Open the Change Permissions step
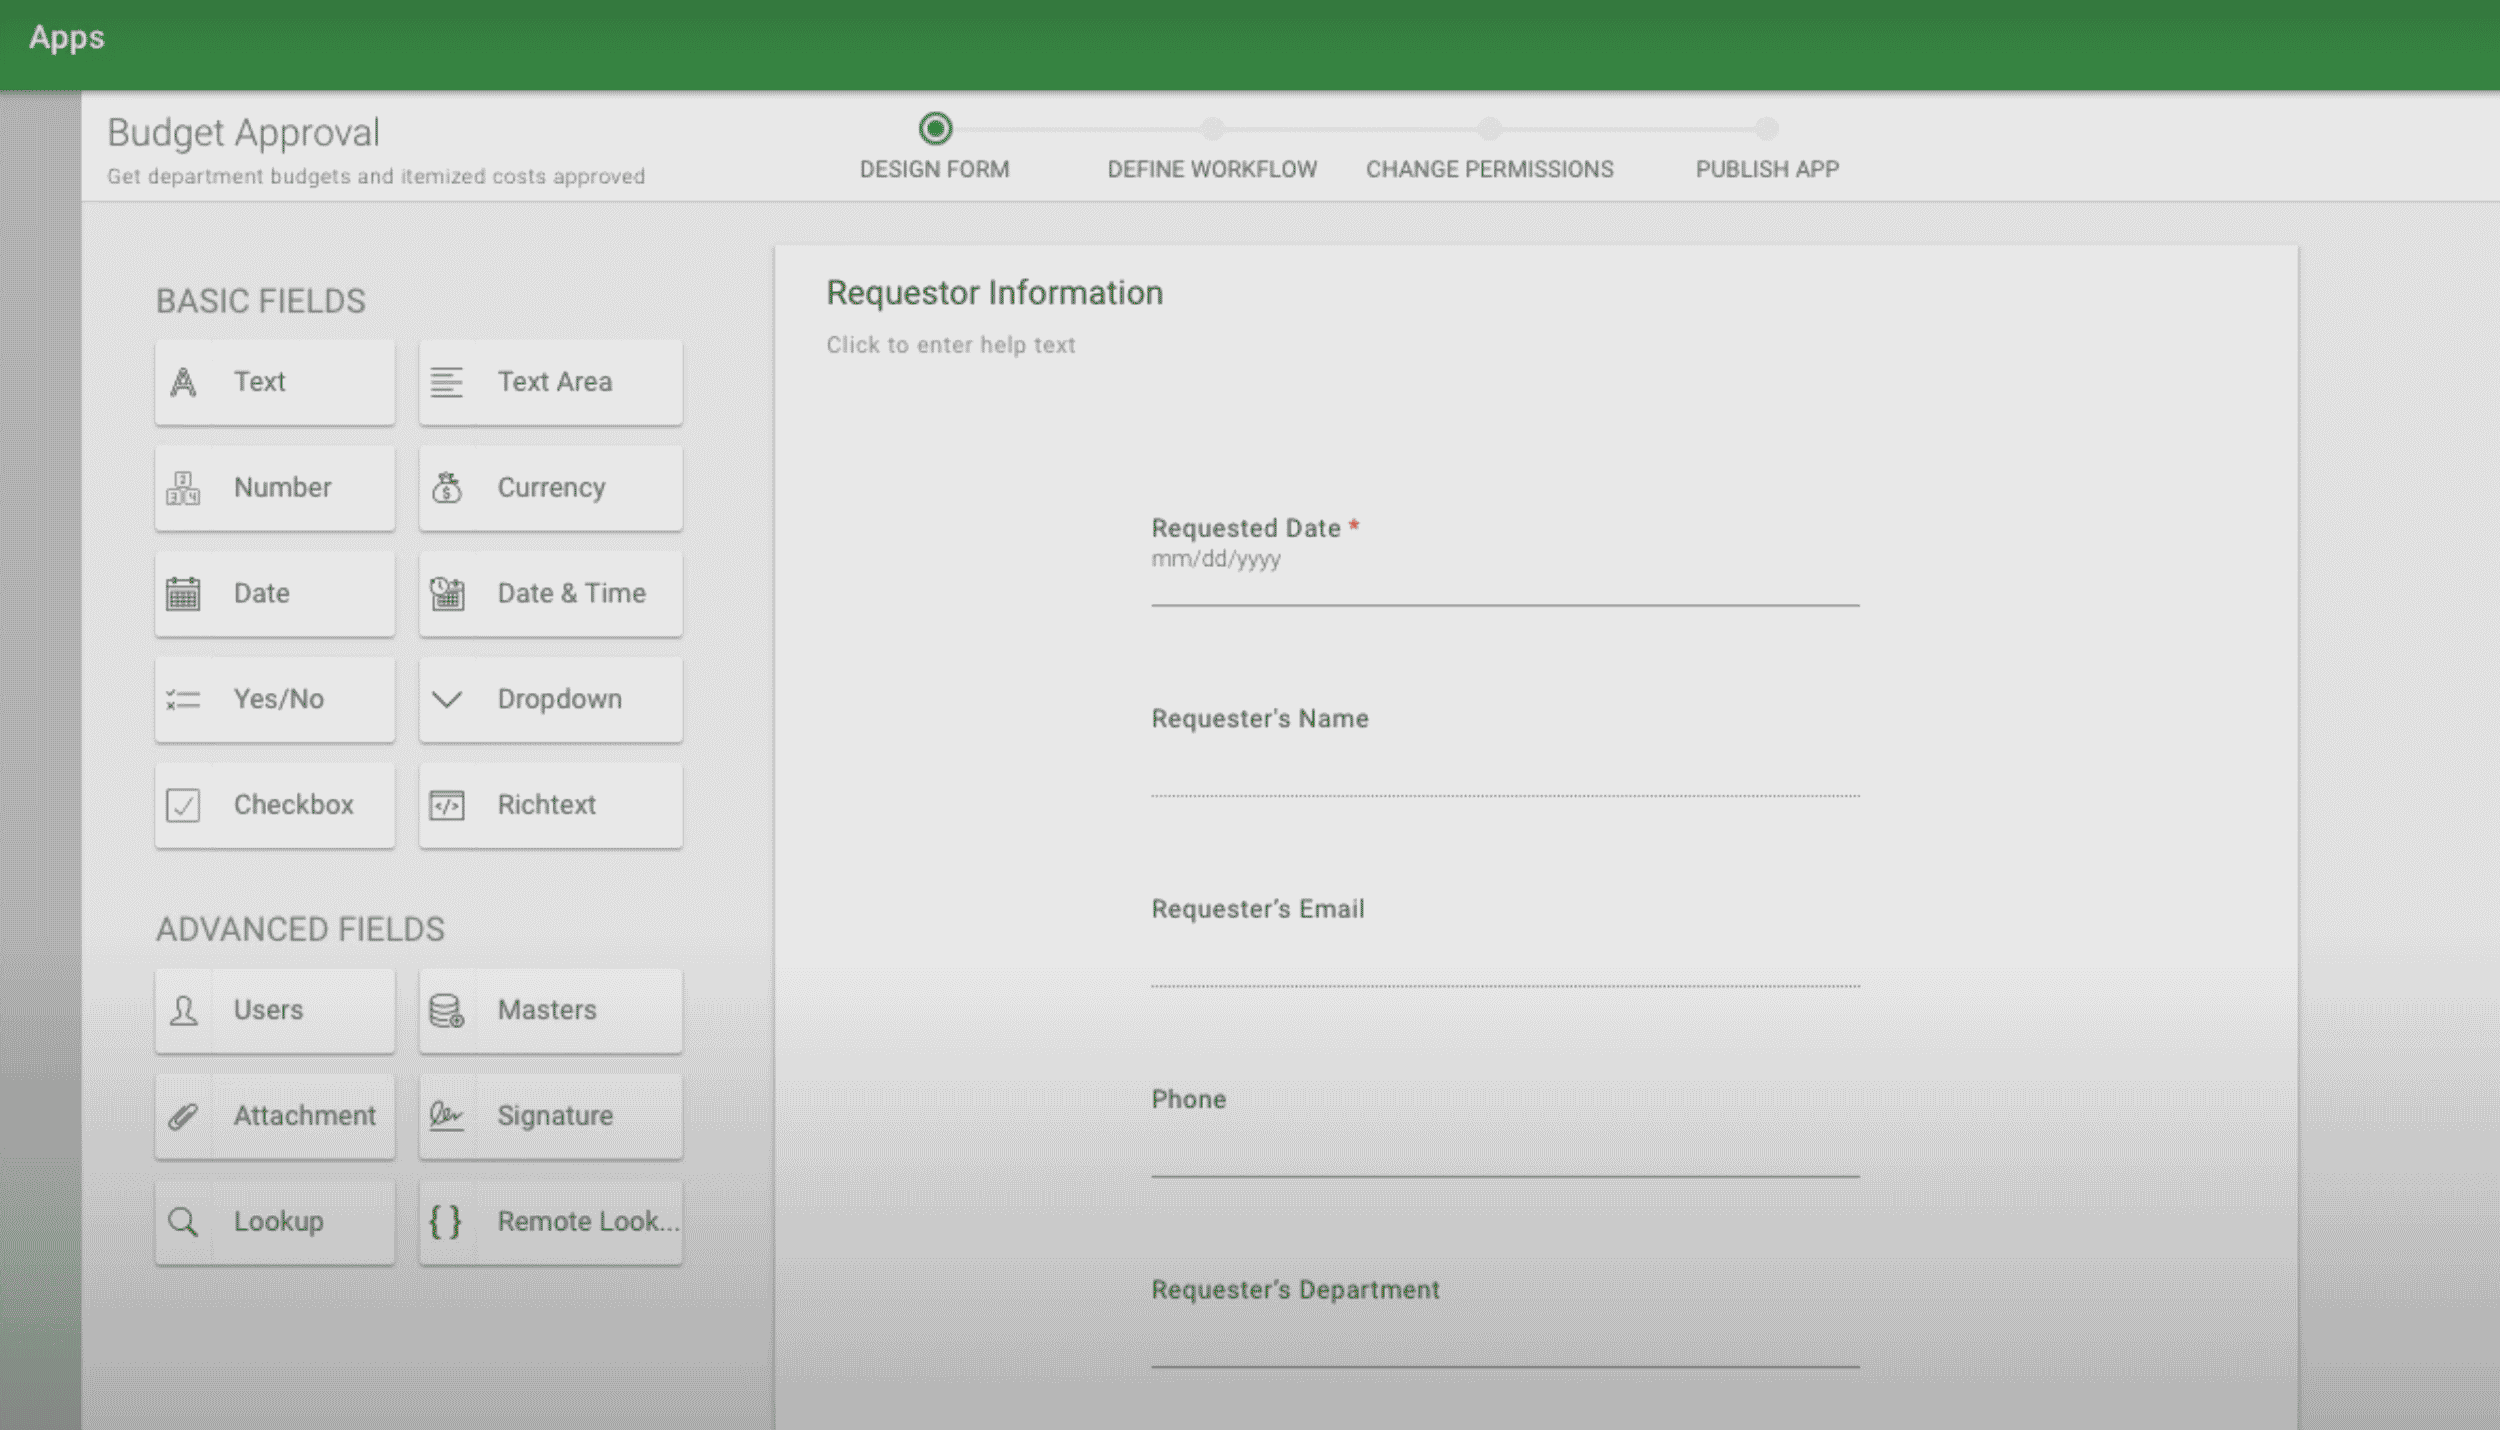Image resolution: width=2500 pixels, height=1430 pixels. pos(1490,169)
